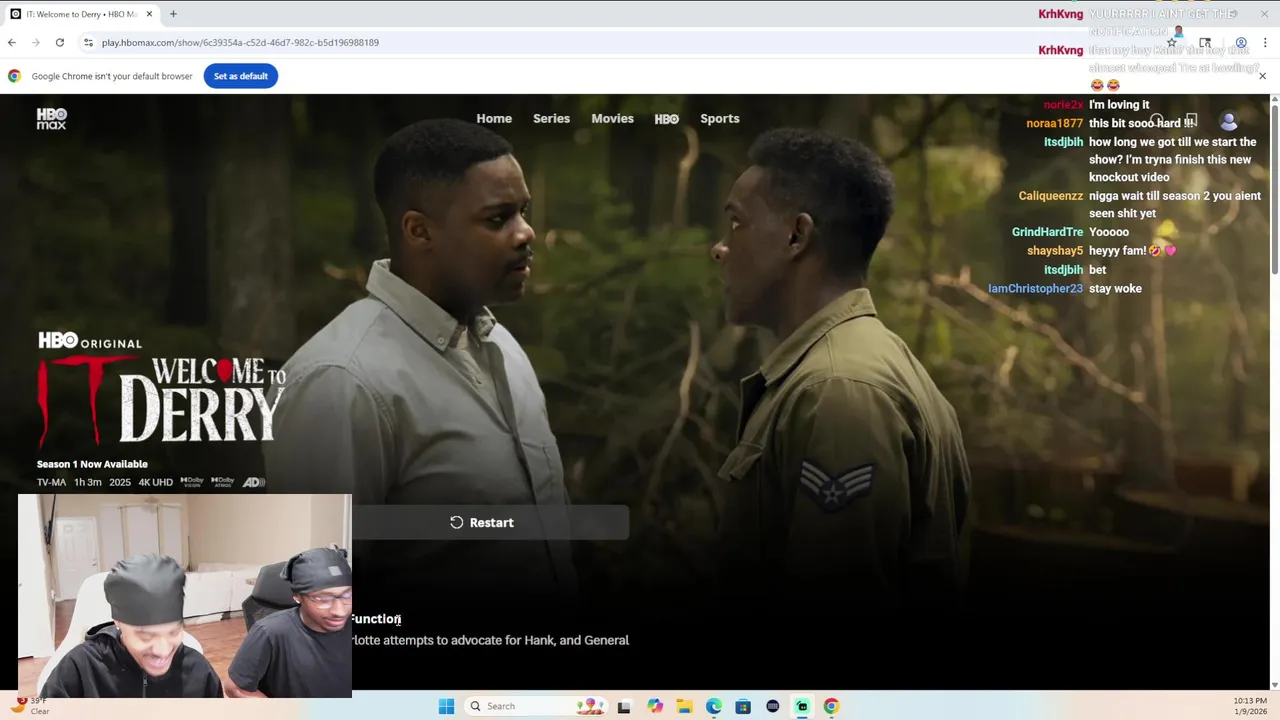Open a new Chrome tab
This screenshot has width=1280, height=720.
(x=173, y=14)
